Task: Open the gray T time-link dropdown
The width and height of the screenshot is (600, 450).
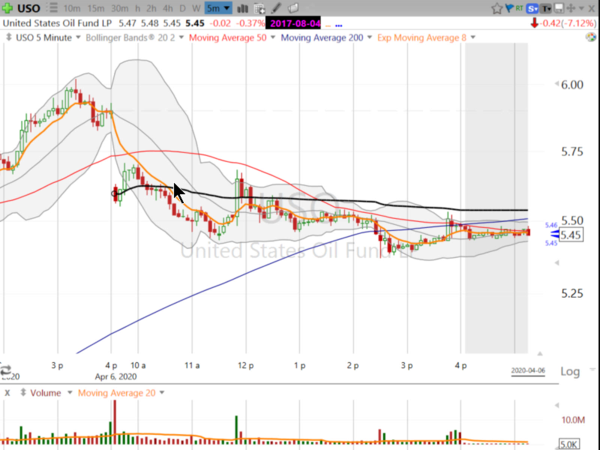Action: coord(546,8)
